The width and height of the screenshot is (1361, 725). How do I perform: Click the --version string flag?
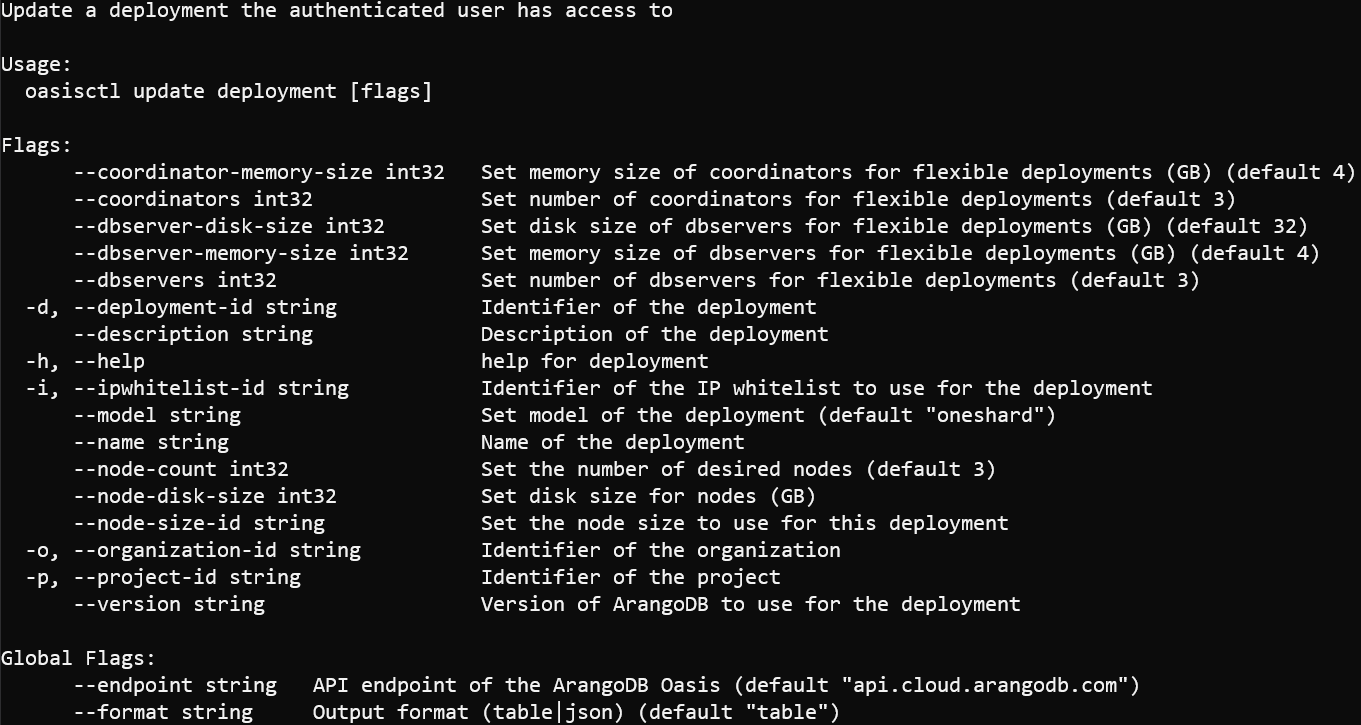pyautogui.click(x=168, y=604)
